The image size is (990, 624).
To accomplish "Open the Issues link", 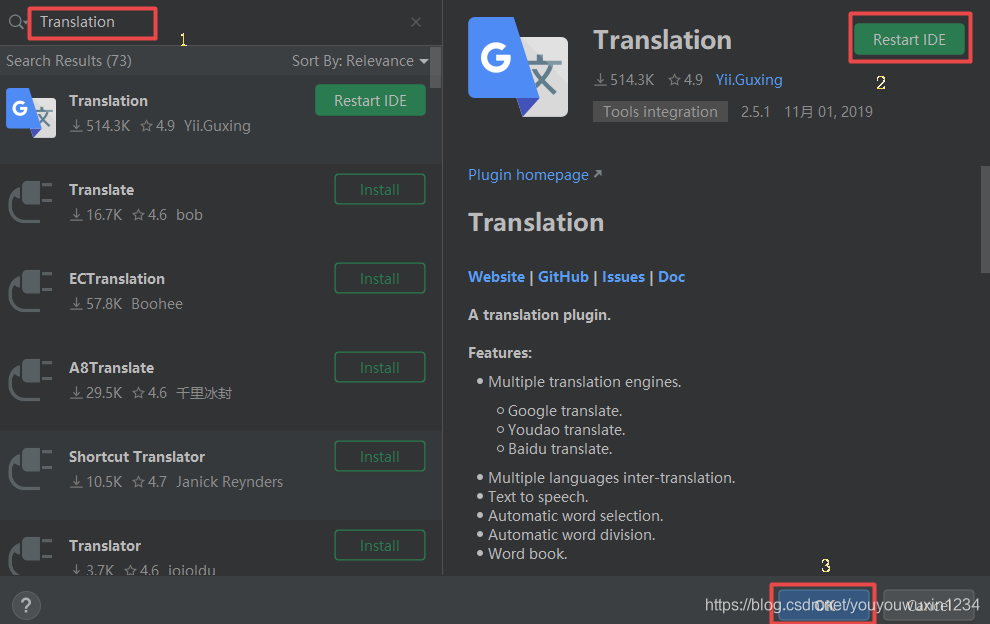I will (x=623, y=277).
